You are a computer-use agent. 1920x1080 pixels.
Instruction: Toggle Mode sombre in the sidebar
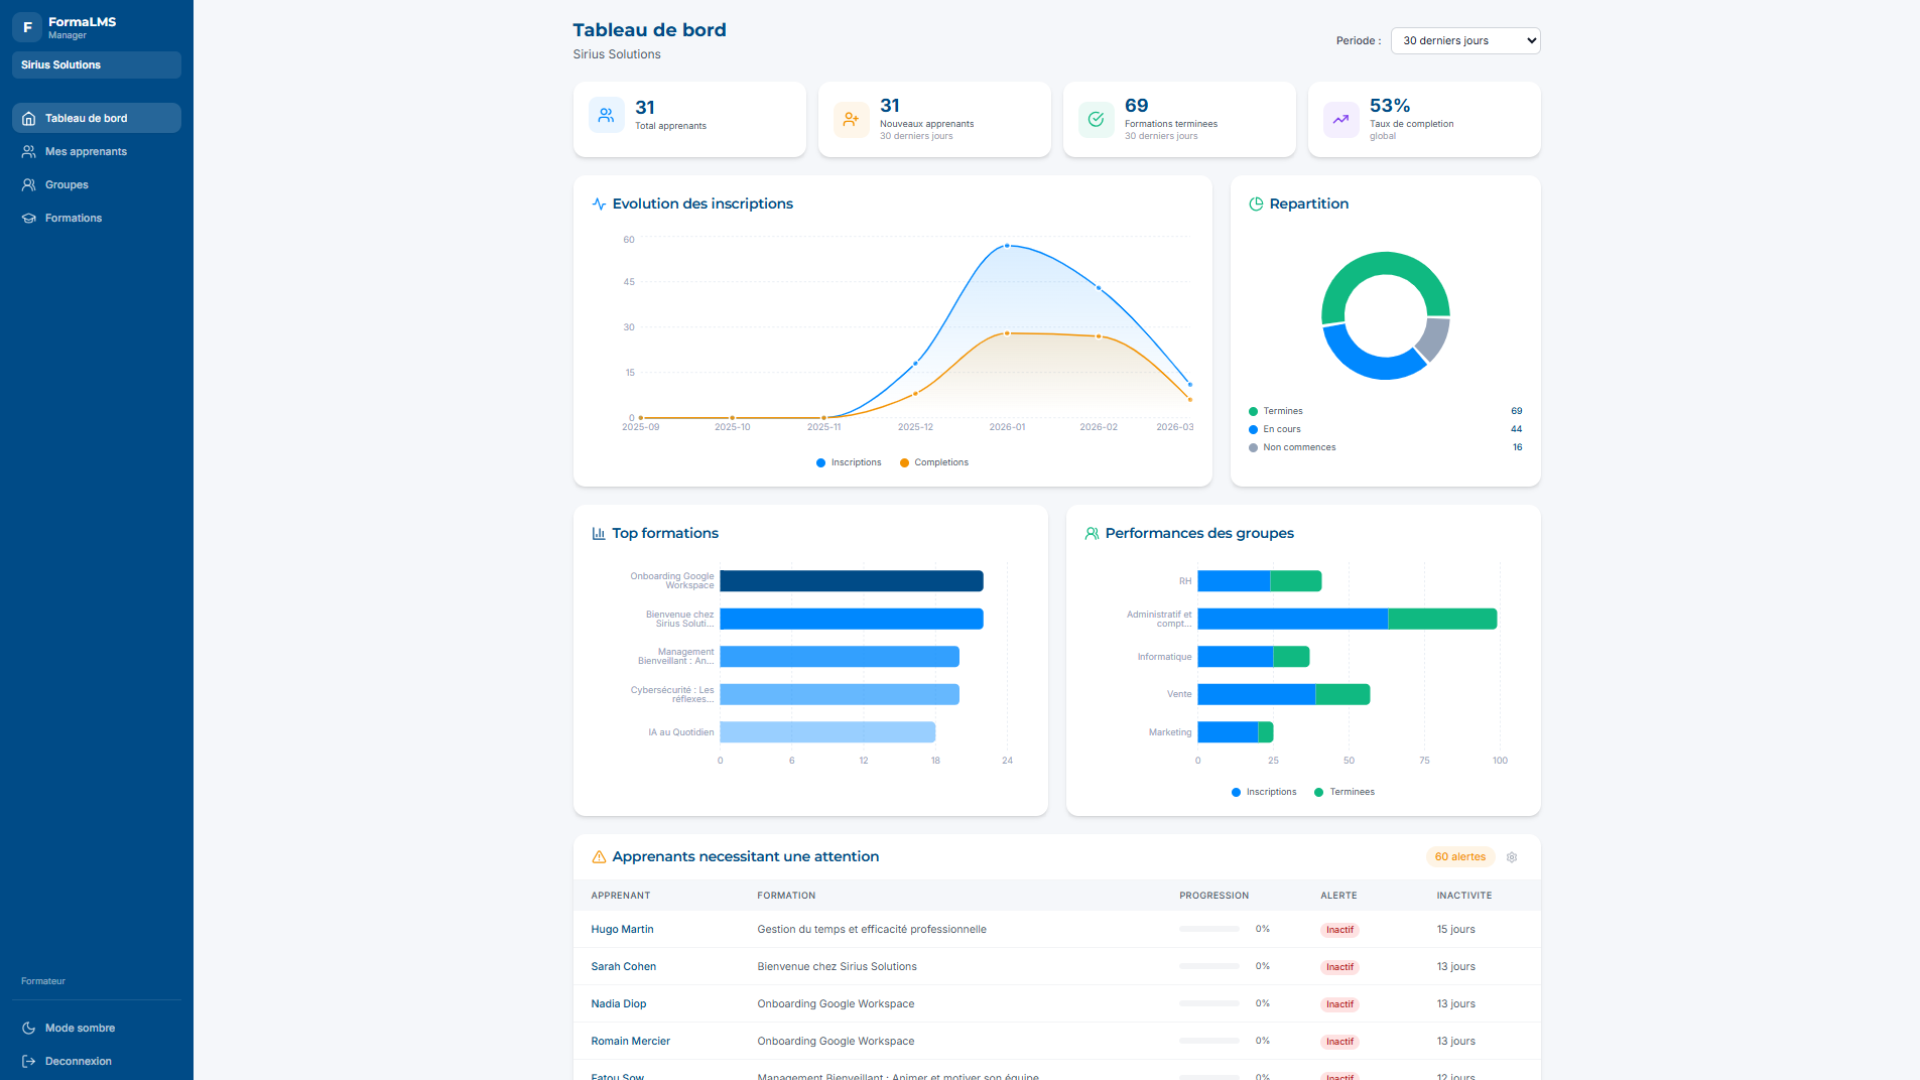[80, 1027]
